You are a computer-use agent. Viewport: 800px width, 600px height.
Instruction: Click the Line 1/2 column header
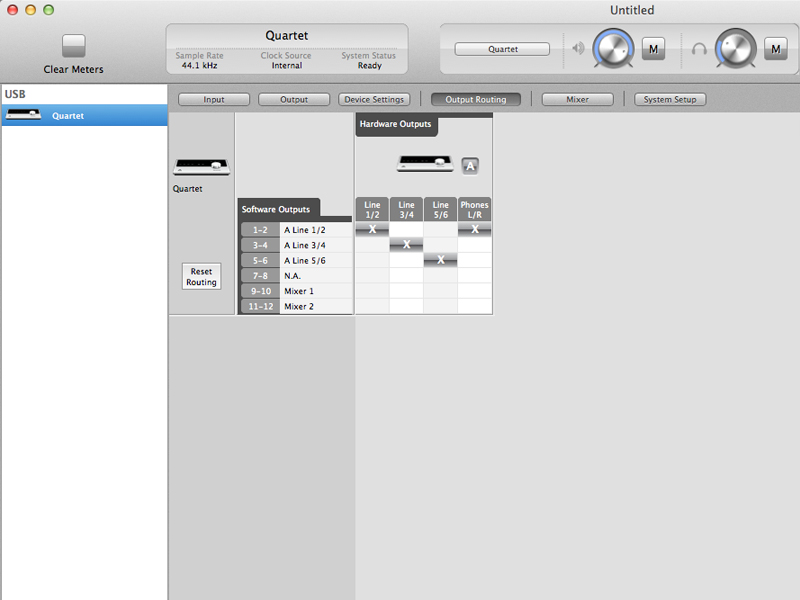[x=372, y=209]
